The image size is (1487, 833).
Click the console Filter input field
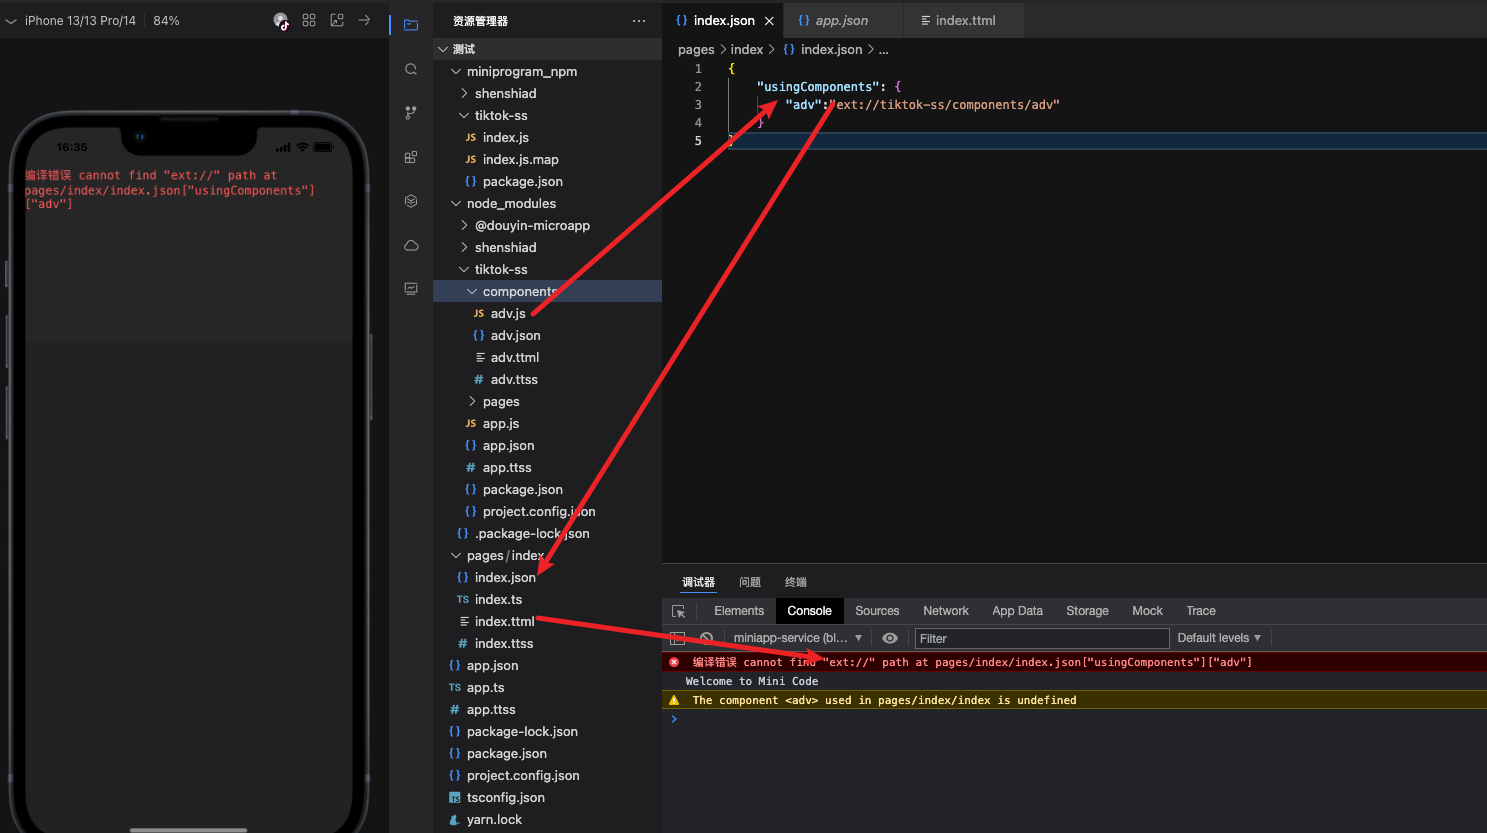coord(1040,638)
